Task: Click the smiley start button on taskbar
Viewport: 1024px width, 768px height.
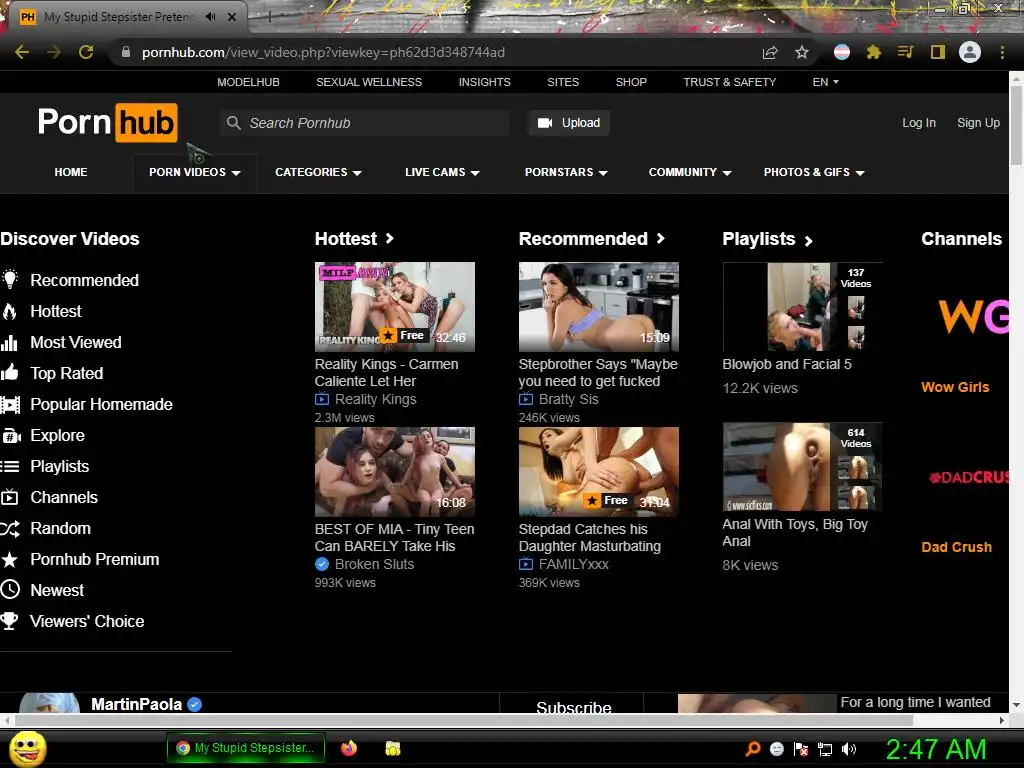Action: click(27, 748)
